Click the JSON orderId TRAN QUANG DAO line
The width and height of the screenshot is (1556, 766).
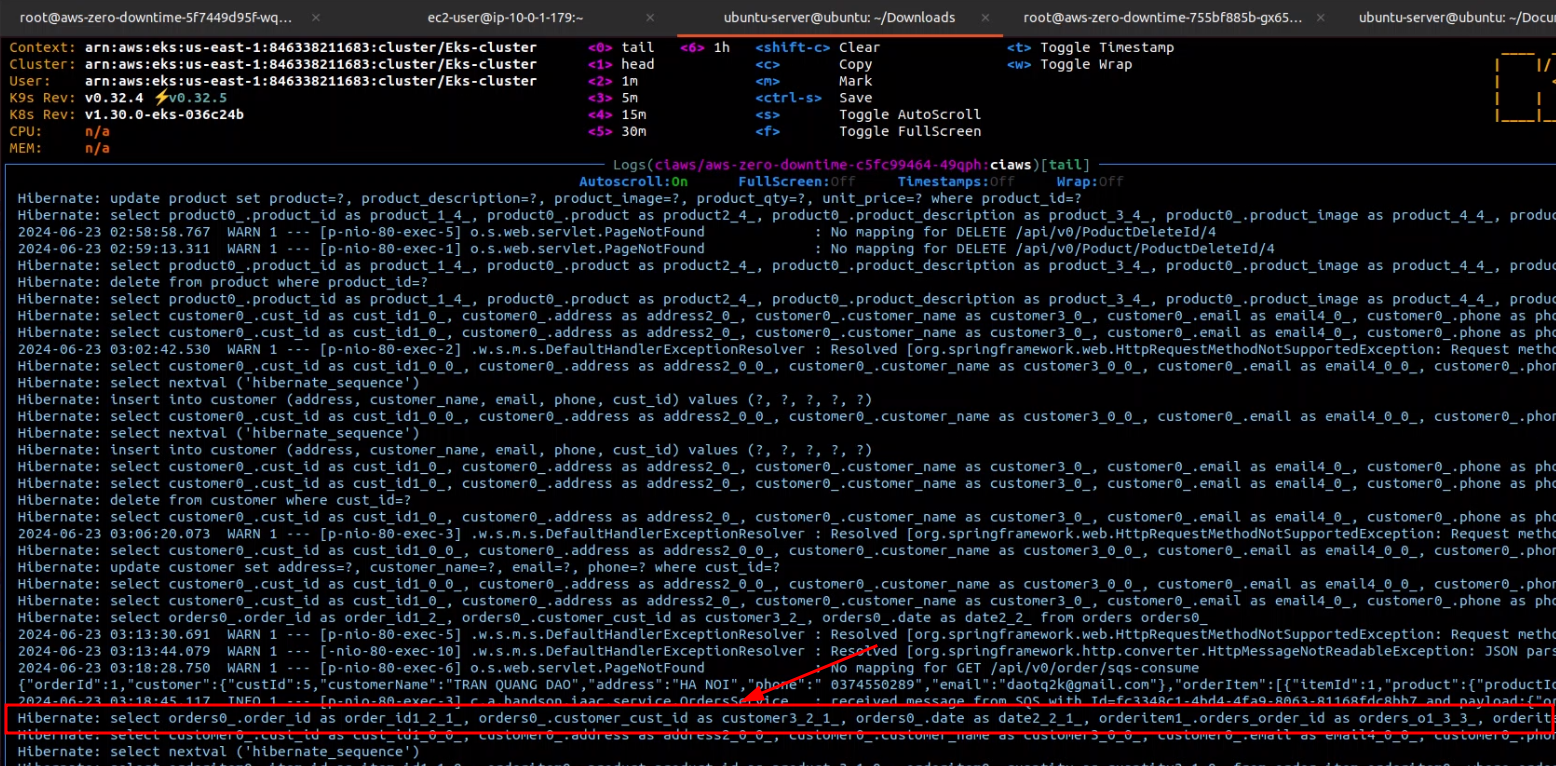[x=786, y=685]
